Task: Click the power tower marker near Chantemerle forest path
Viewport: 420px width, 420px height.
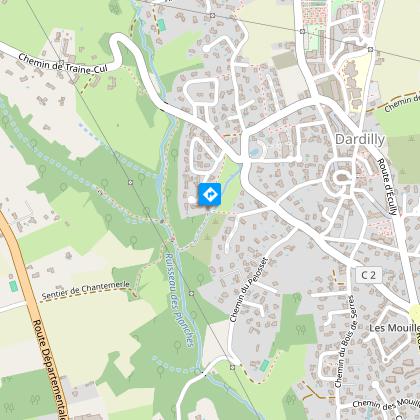Action: point(130,182)
